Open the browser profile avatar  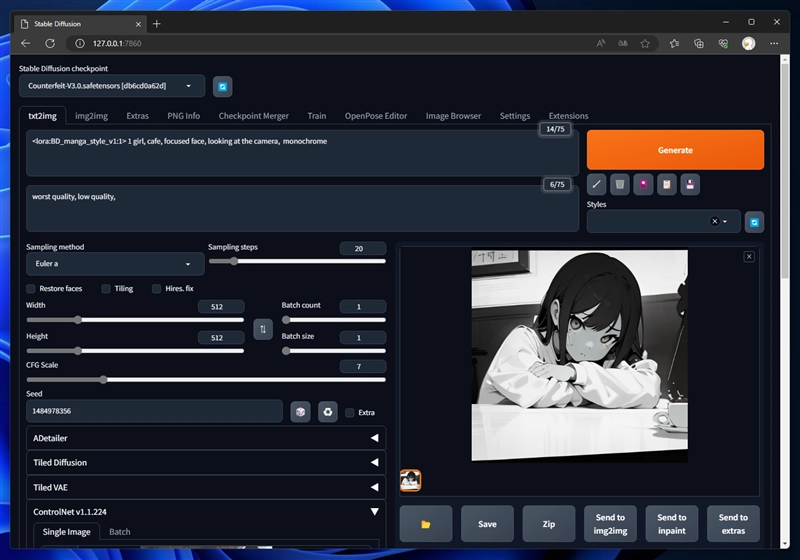coord(748,43)
